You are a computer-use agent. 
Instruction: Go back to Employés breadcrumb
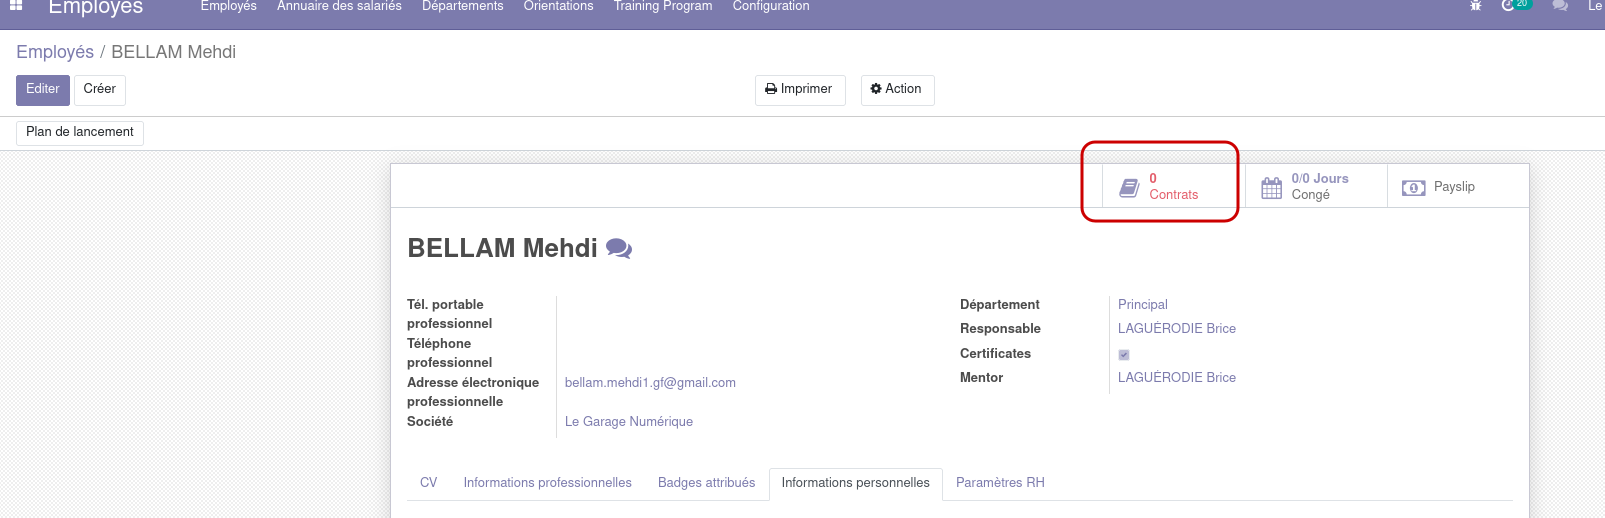coord(55,52)
